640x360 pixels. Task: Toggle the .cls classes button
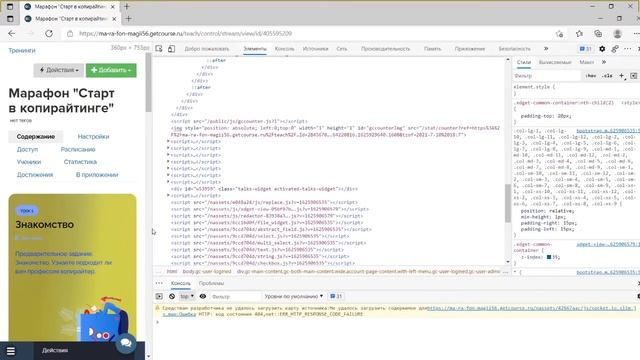click(607, 76)
